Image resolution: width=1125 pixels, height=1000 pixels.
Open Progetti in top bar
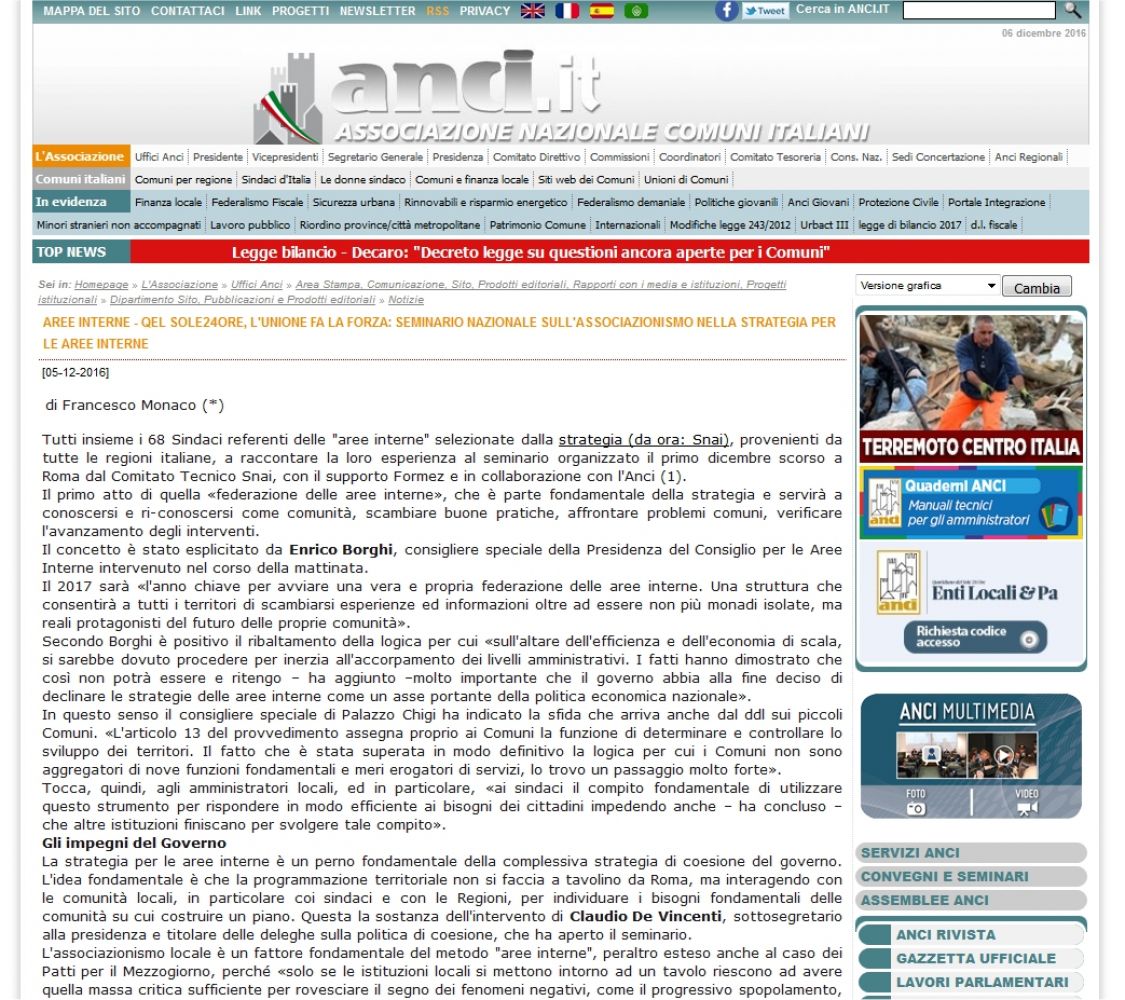pos(300,11)
